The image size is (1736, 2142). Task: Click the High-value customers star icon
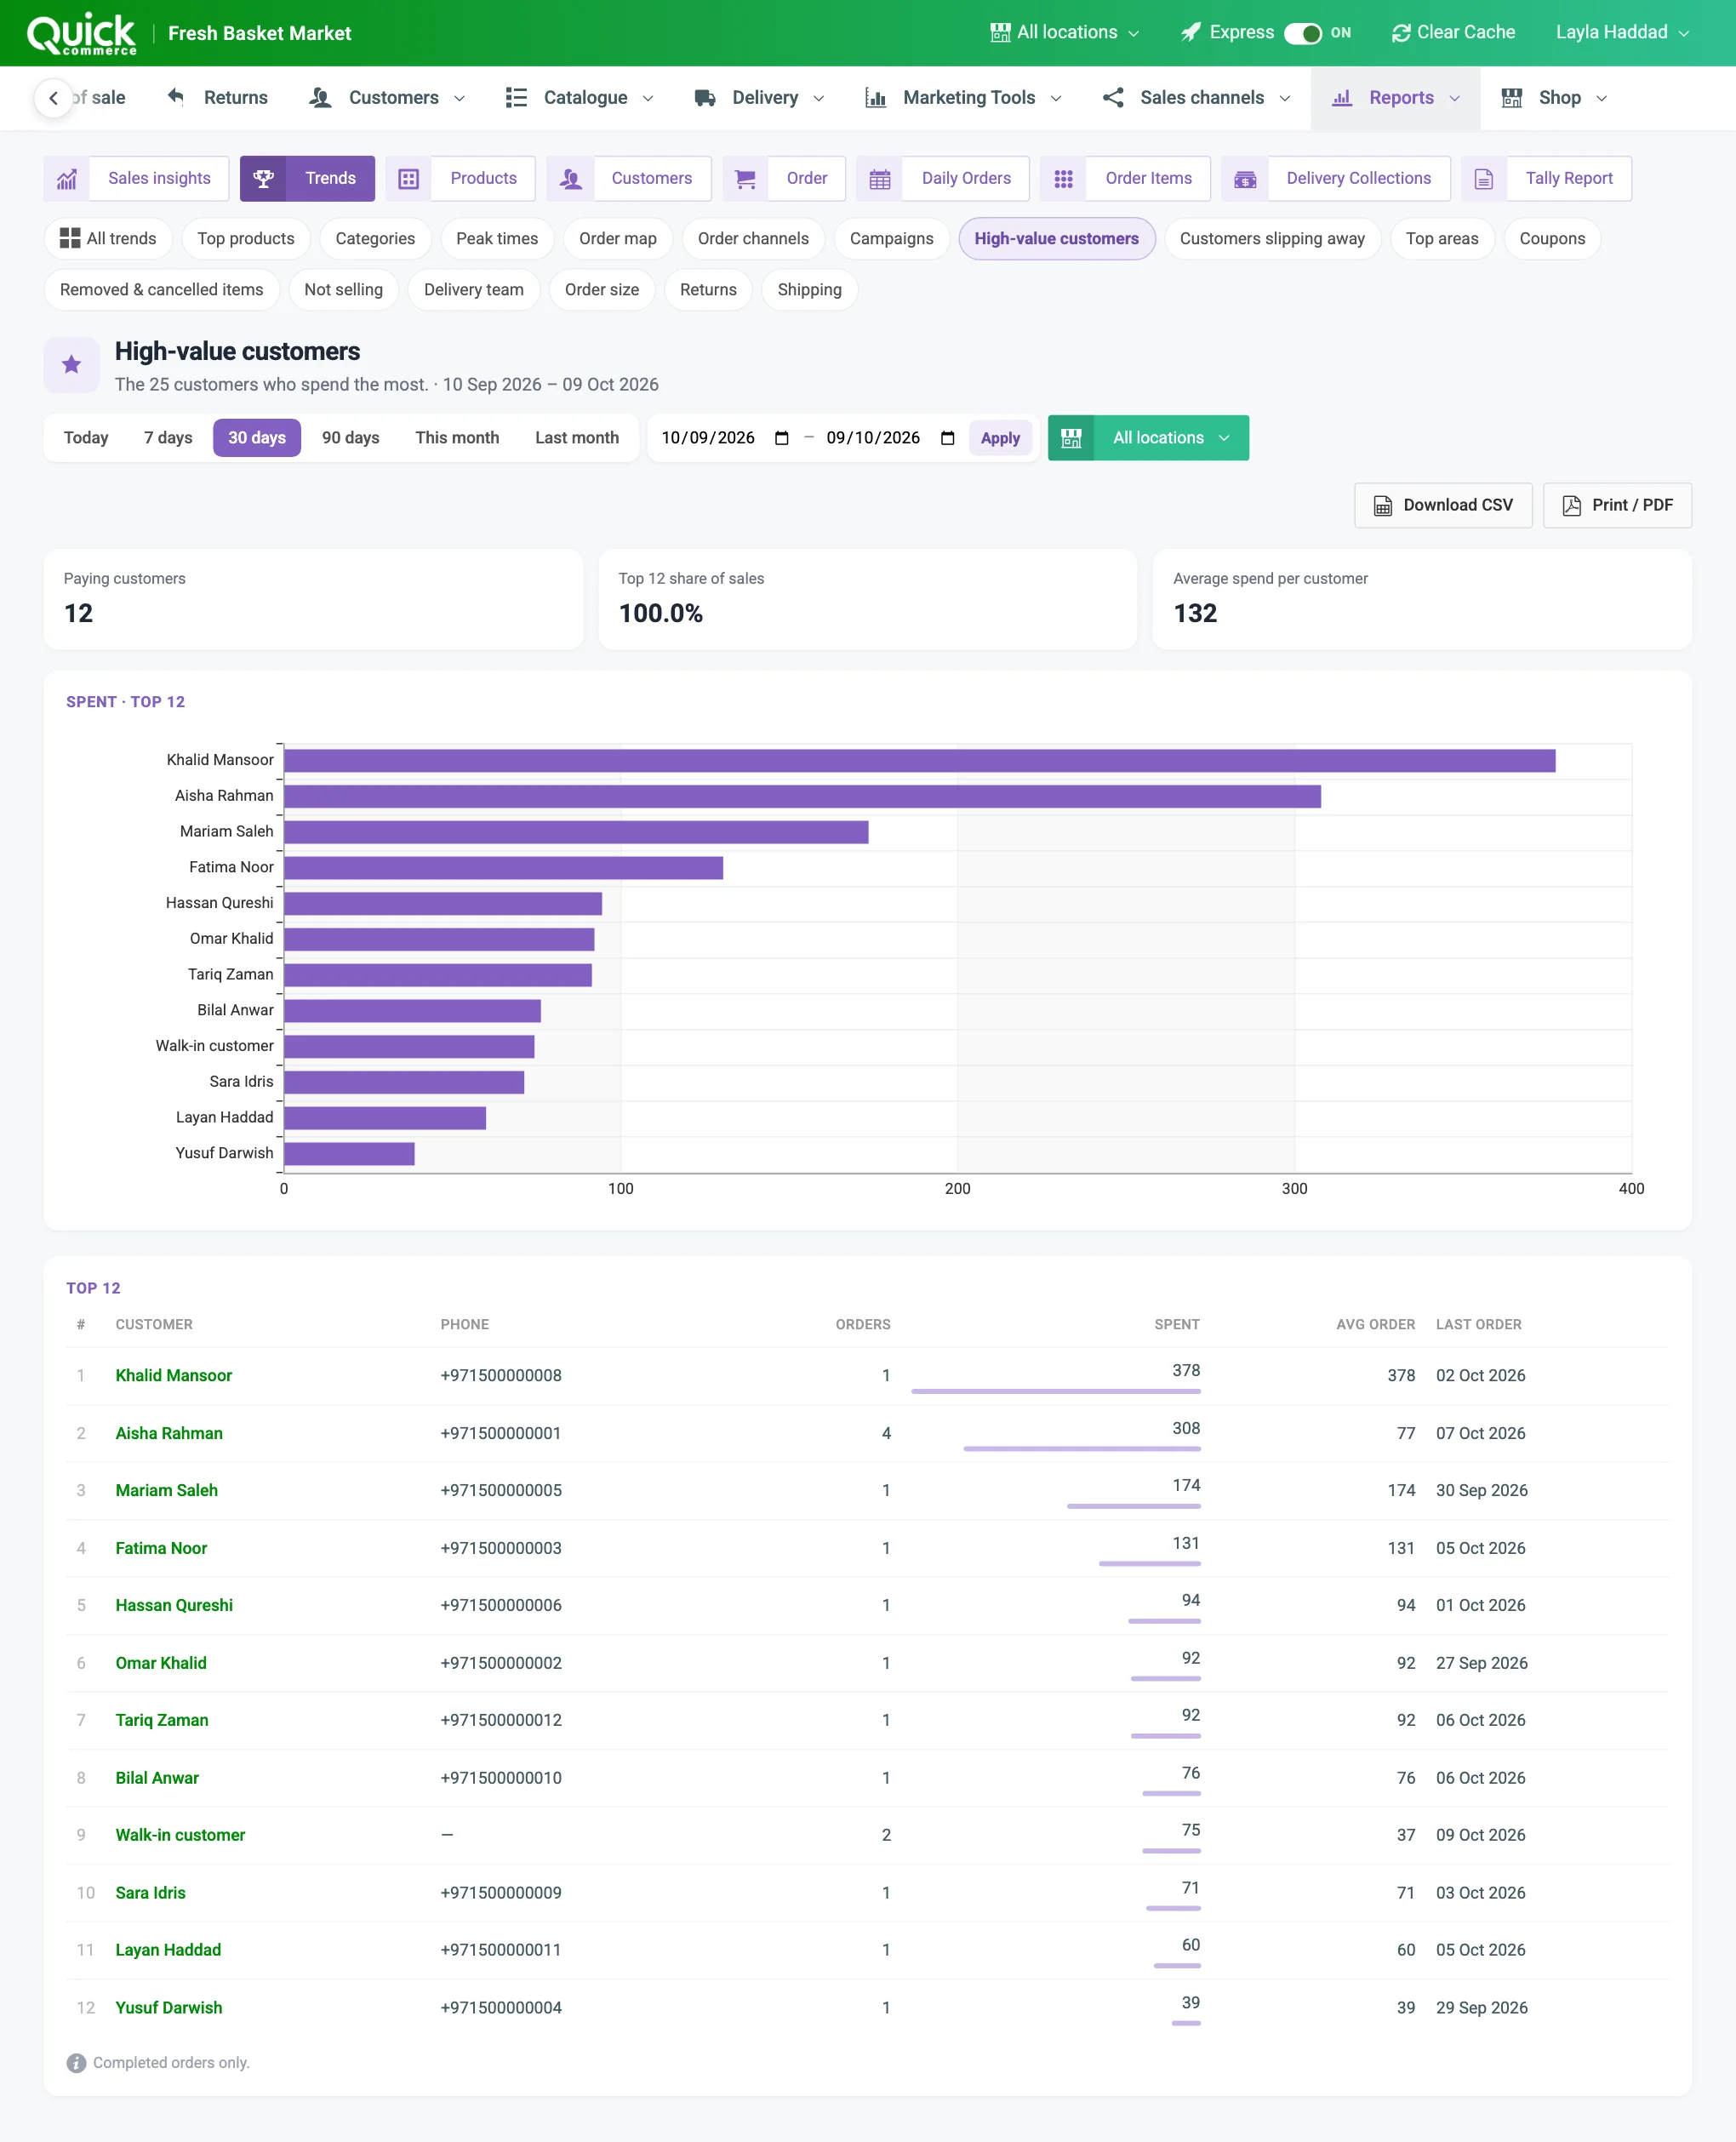(71, 365)
